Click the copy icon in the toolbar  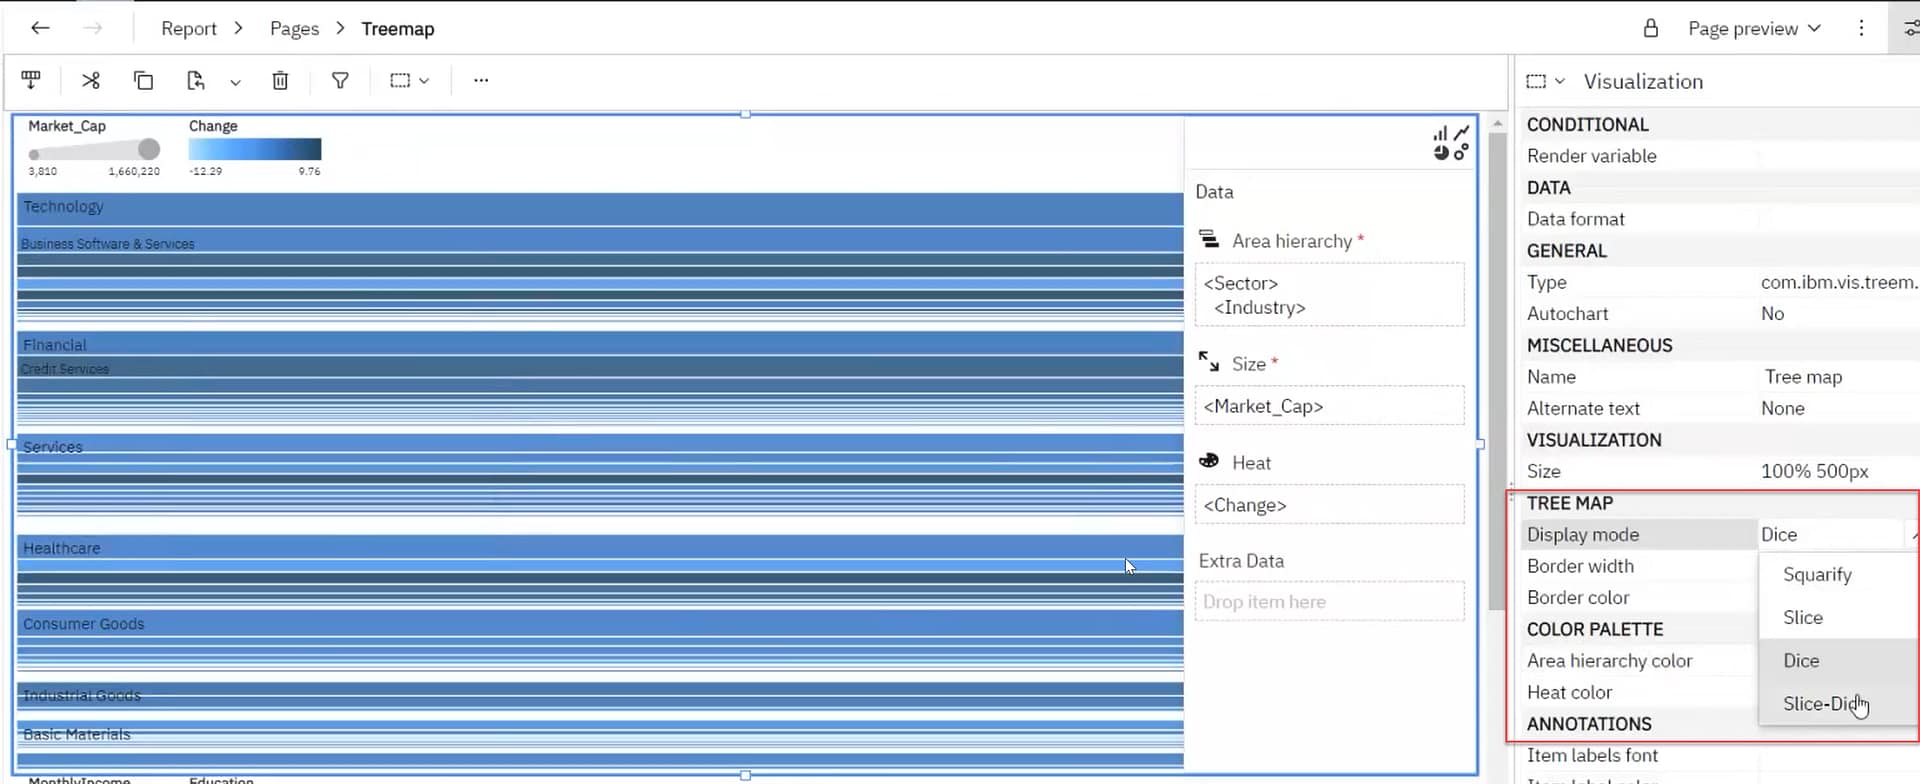[x=143, y=80]
